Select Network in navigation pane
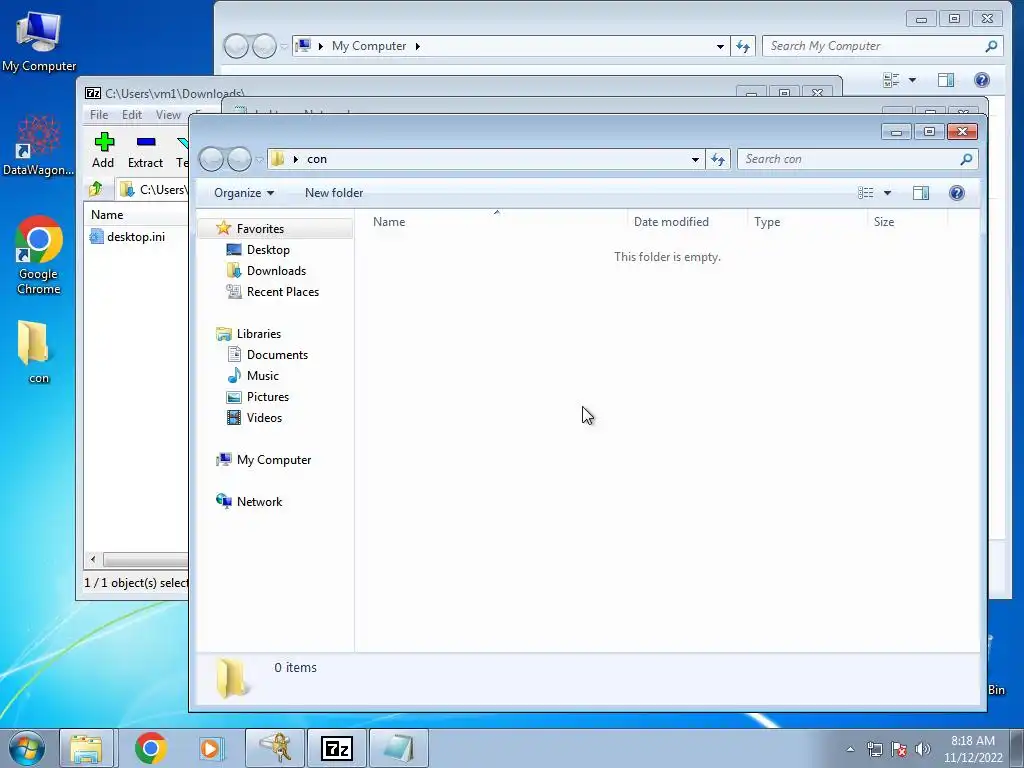The height and width of the screenshot is (768, 1024). pos(249,502)
